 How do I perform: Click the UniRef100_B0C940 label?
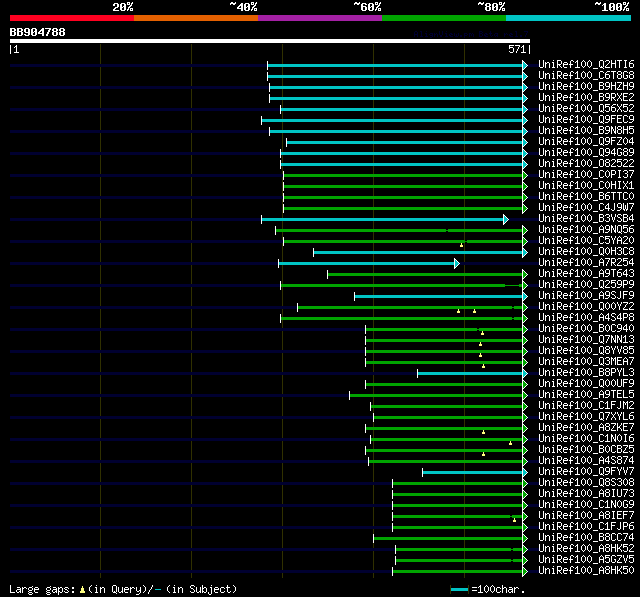586,329
